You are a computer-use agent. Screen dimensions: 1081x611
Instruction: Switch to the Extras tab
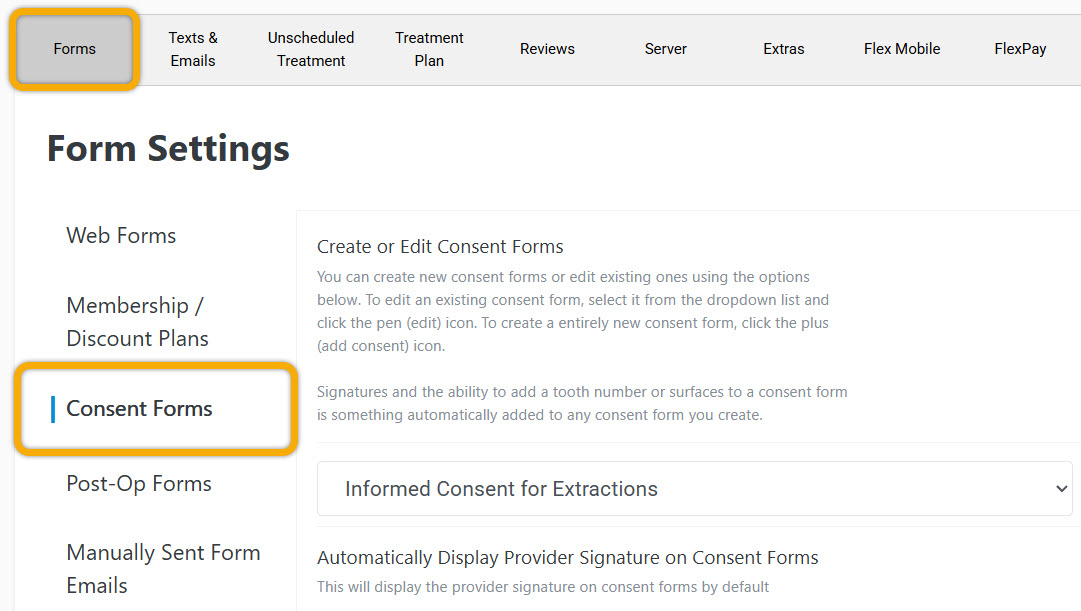(783, 48)
